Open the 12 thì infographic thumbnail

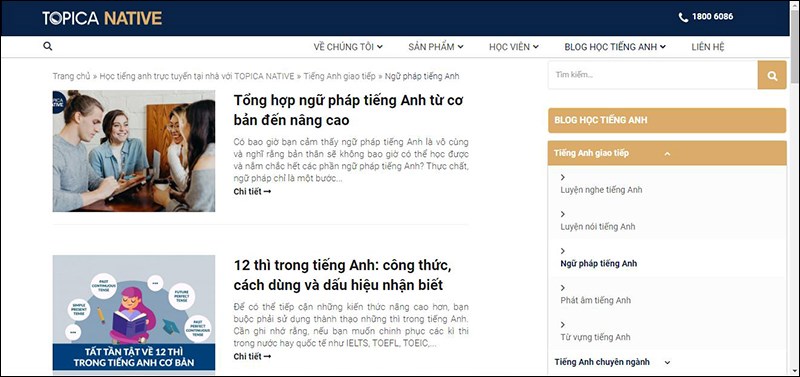134,315
